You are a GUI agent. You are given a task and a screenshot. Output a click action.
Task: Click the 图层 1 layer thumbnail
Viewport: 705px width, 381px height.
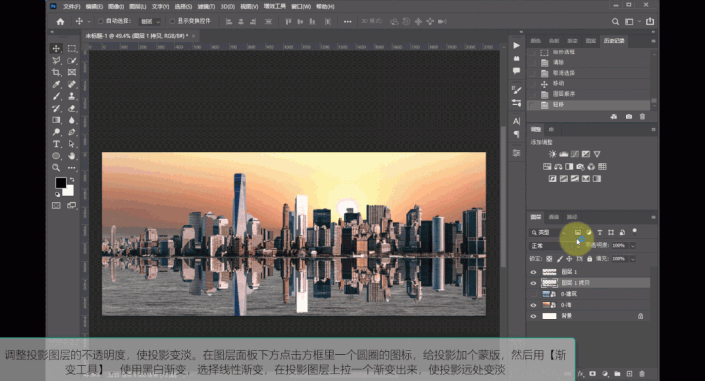[x=549, y=272]
